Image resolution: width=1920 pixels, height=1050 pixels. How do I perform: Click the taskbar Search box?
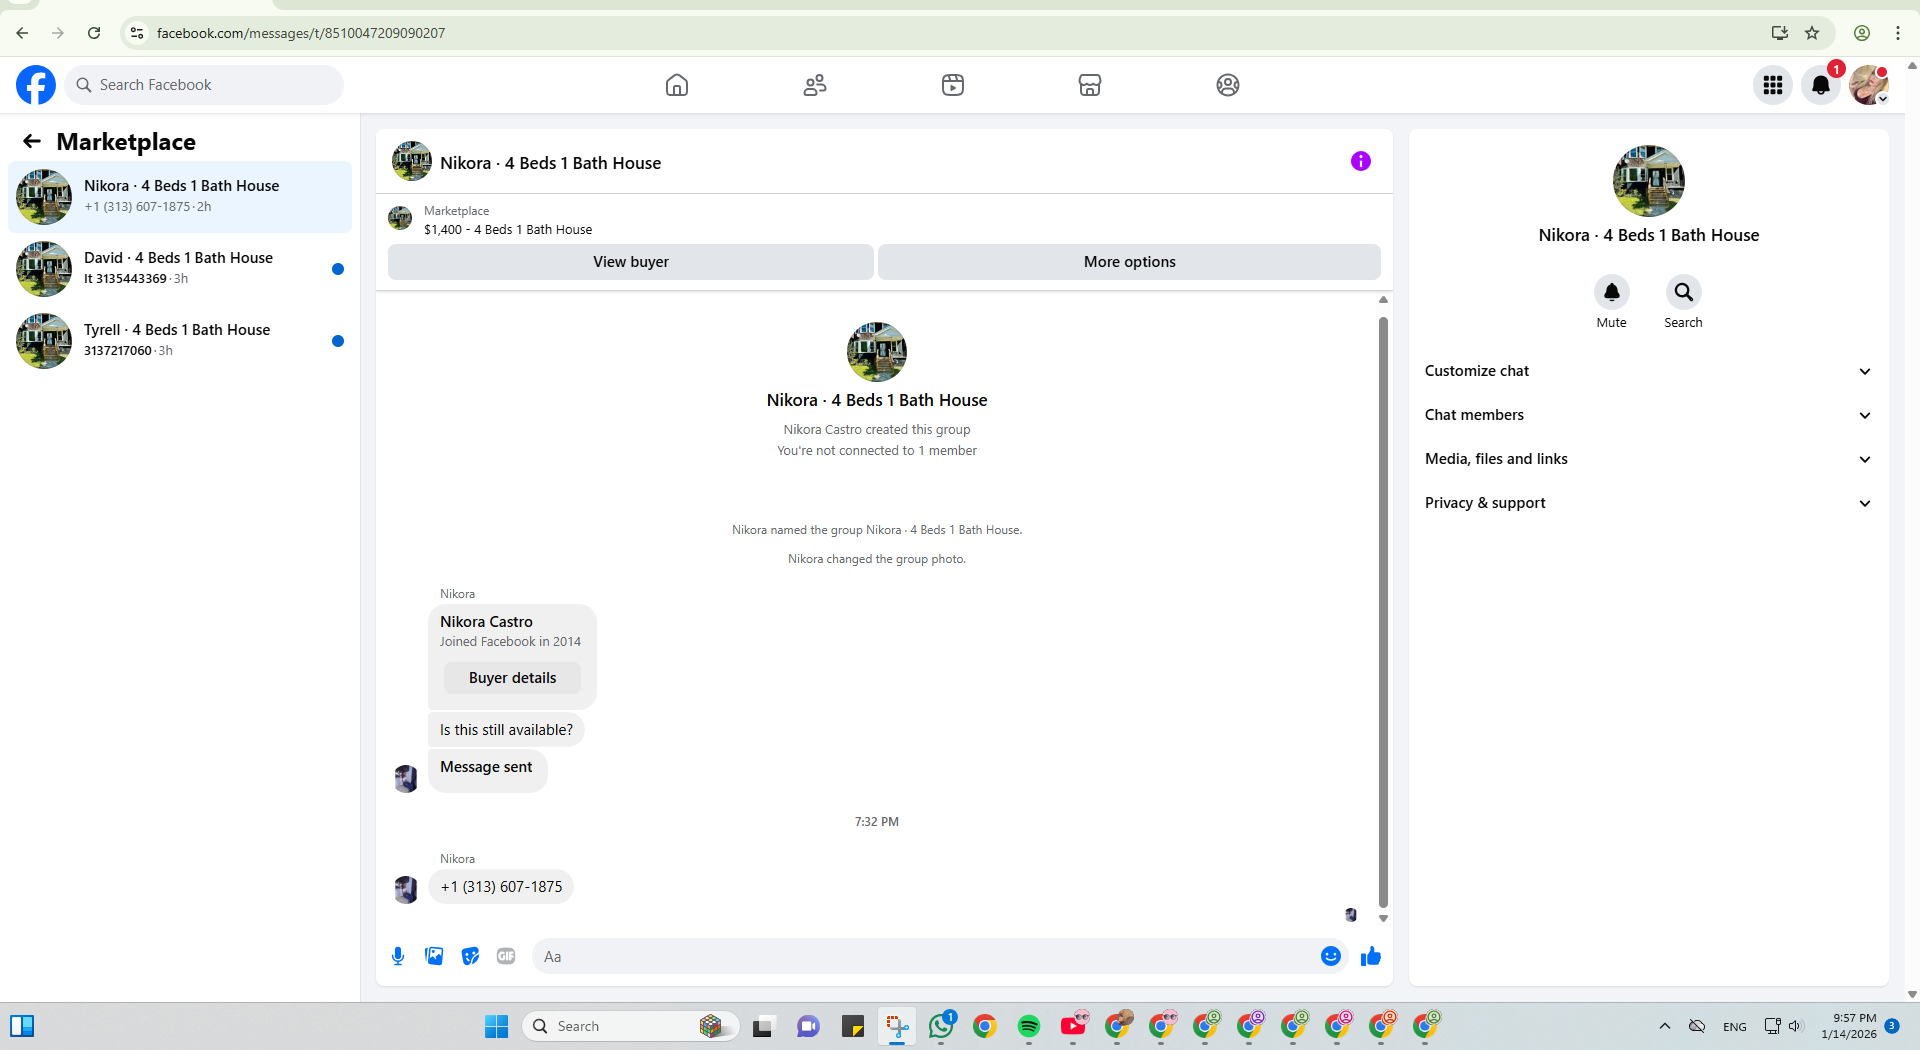pyautogui.click(x=630, y=1026)
